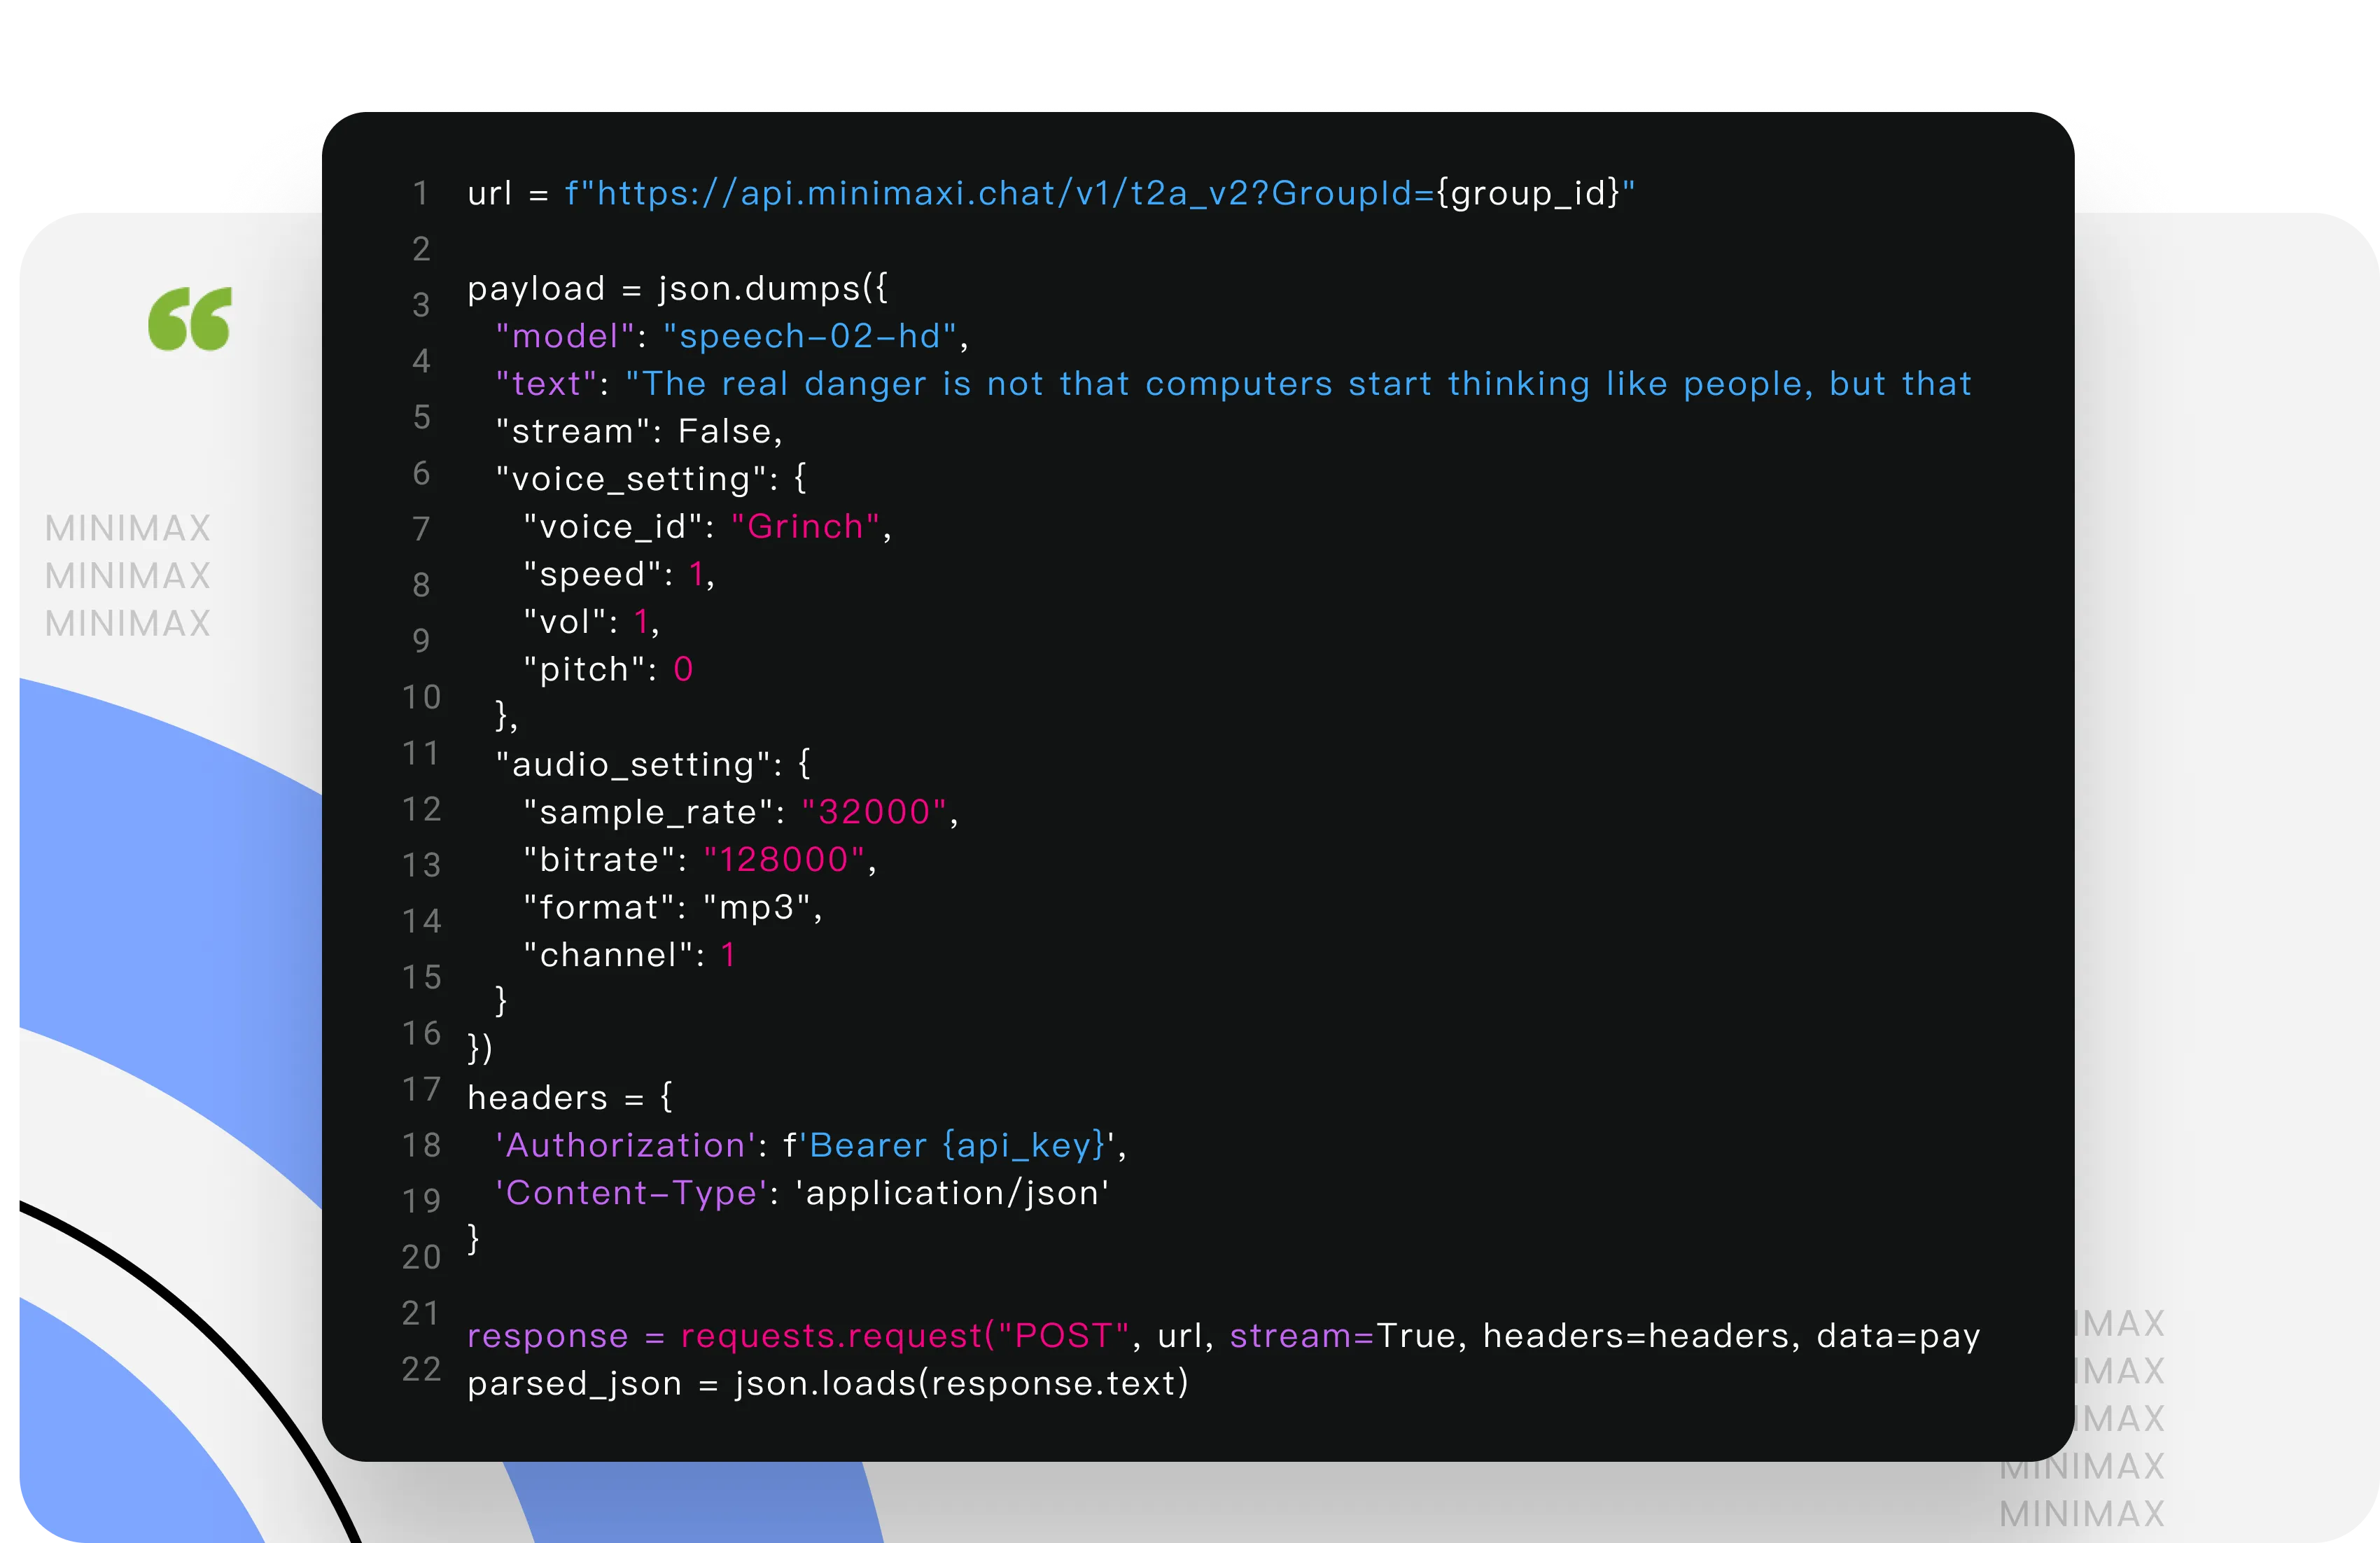Click the green quotation mark icon
The image size is (2380, 1543).
[x=190, y=319]
